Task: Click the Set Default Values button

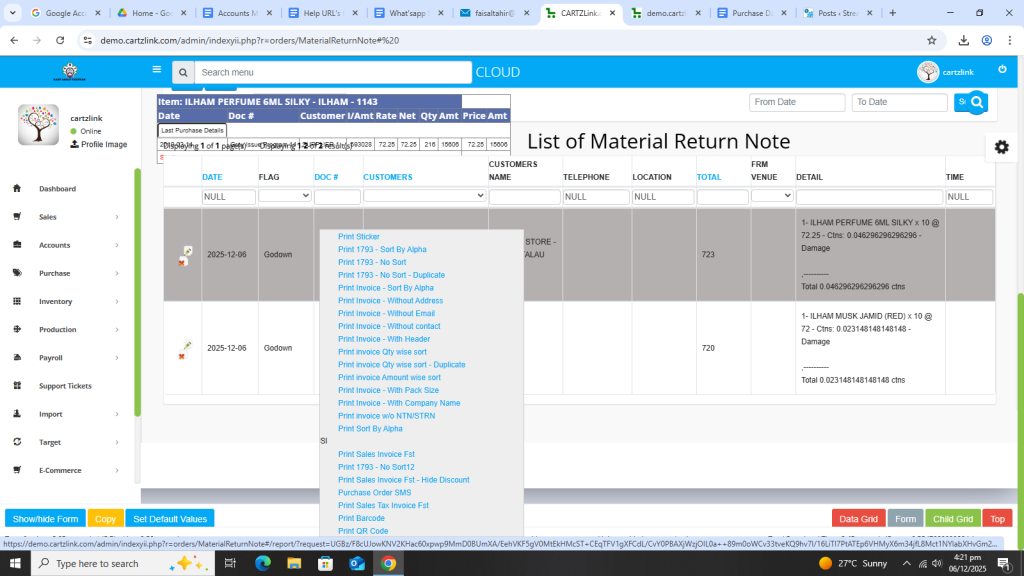Action: click(x=170, y=519)
